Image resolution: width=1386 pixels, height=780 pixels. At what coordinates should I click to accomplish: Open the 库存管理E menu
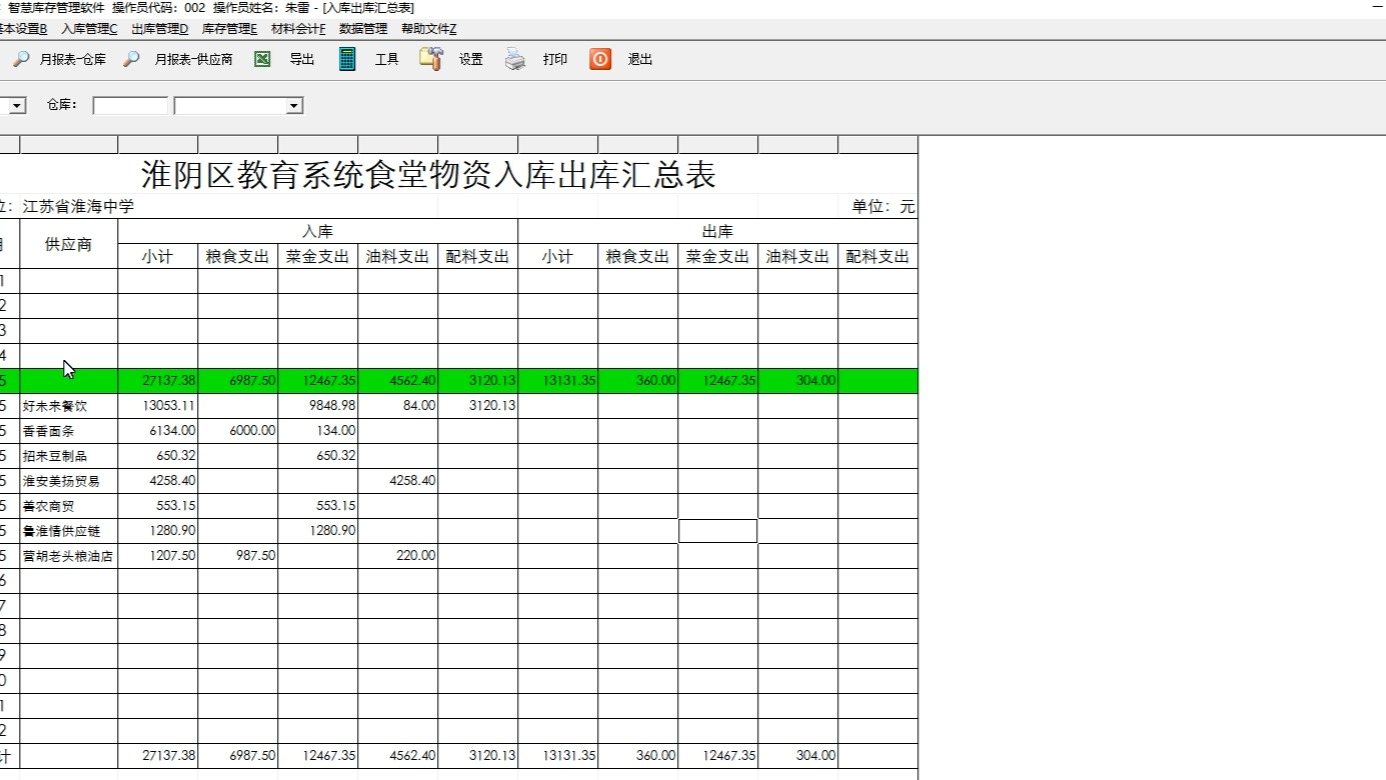(x=229, y=29)
